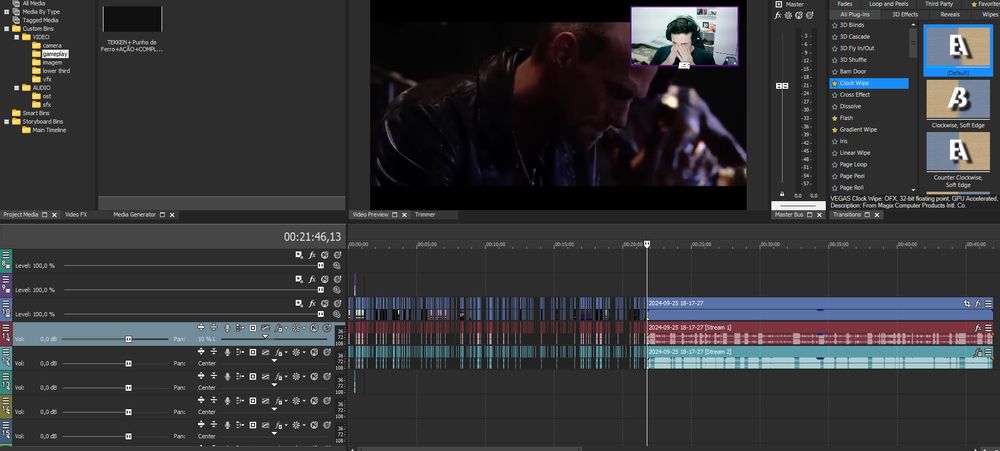1000x451 pixels.
Task: Collapse the Custom Bins tree node
Action: pyautogui.click(x=7, y=29)
